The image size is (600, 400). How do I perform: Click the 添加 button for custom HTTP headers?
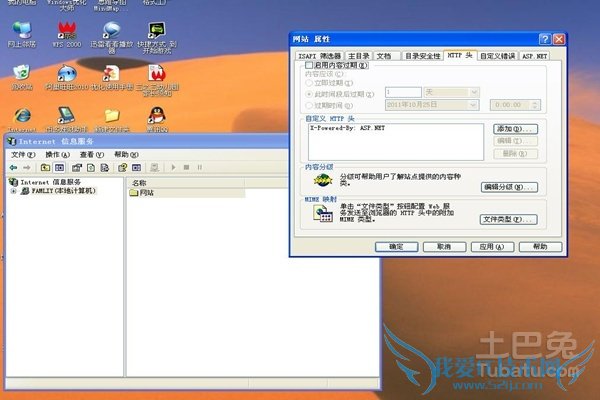(x=515, y=129)
